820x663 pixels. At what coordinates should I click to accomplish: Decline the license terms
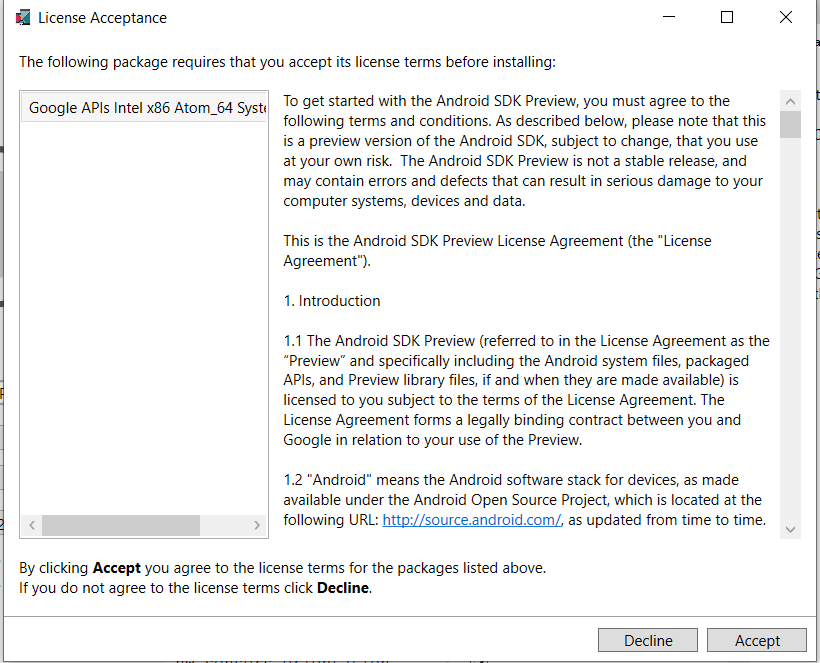point(648,641)
